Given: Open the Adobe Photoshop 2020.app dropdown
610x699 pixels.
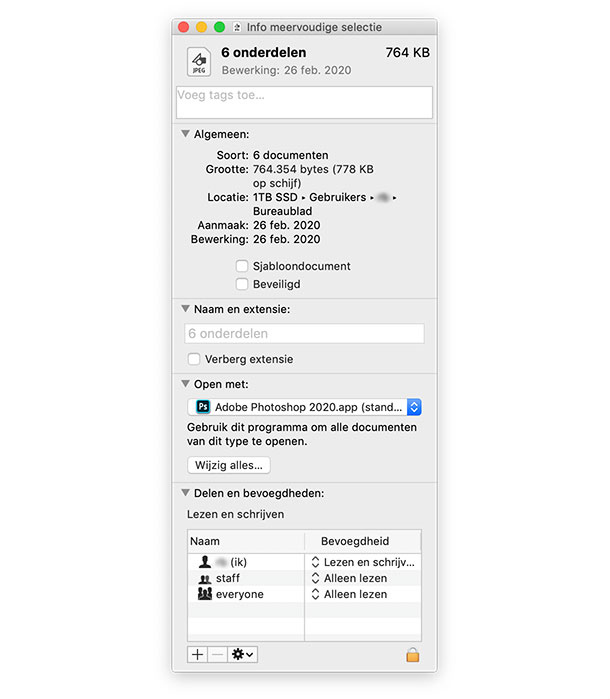Looking at the screenshot, I should 414,407.
